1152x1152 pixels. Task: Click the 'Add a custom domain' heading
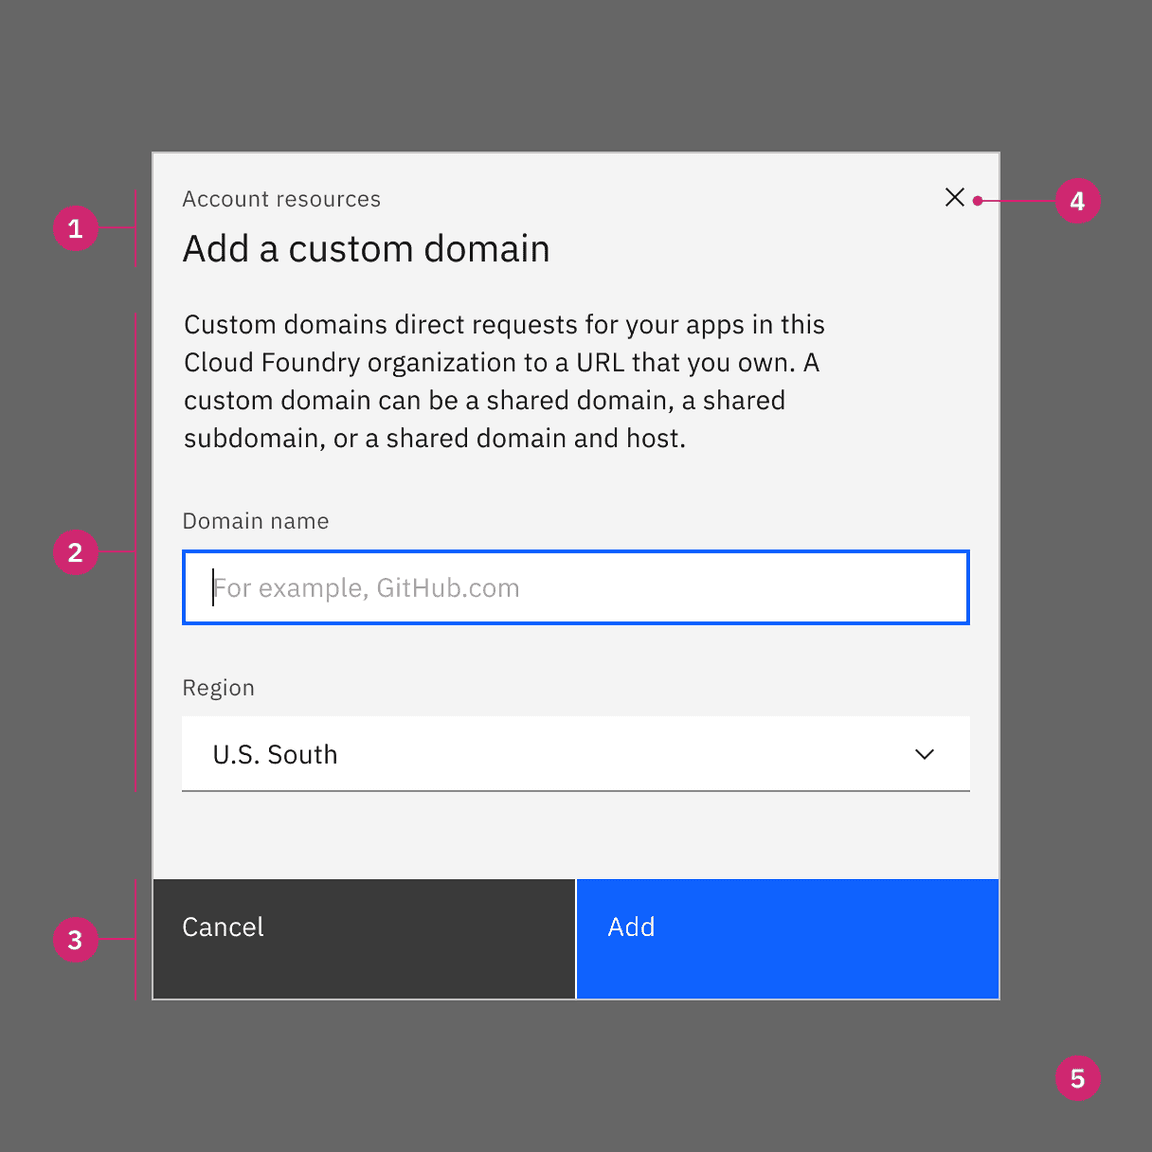pos(366,249)
